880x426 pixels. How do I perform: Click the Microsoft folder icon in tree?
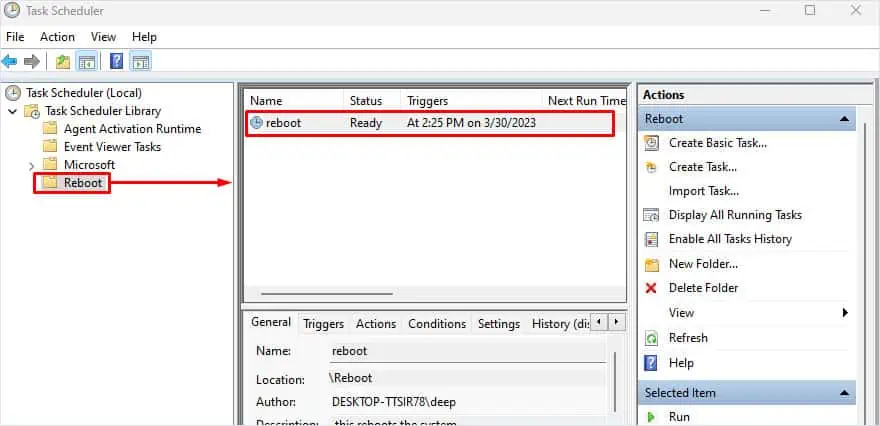(51, 164)
